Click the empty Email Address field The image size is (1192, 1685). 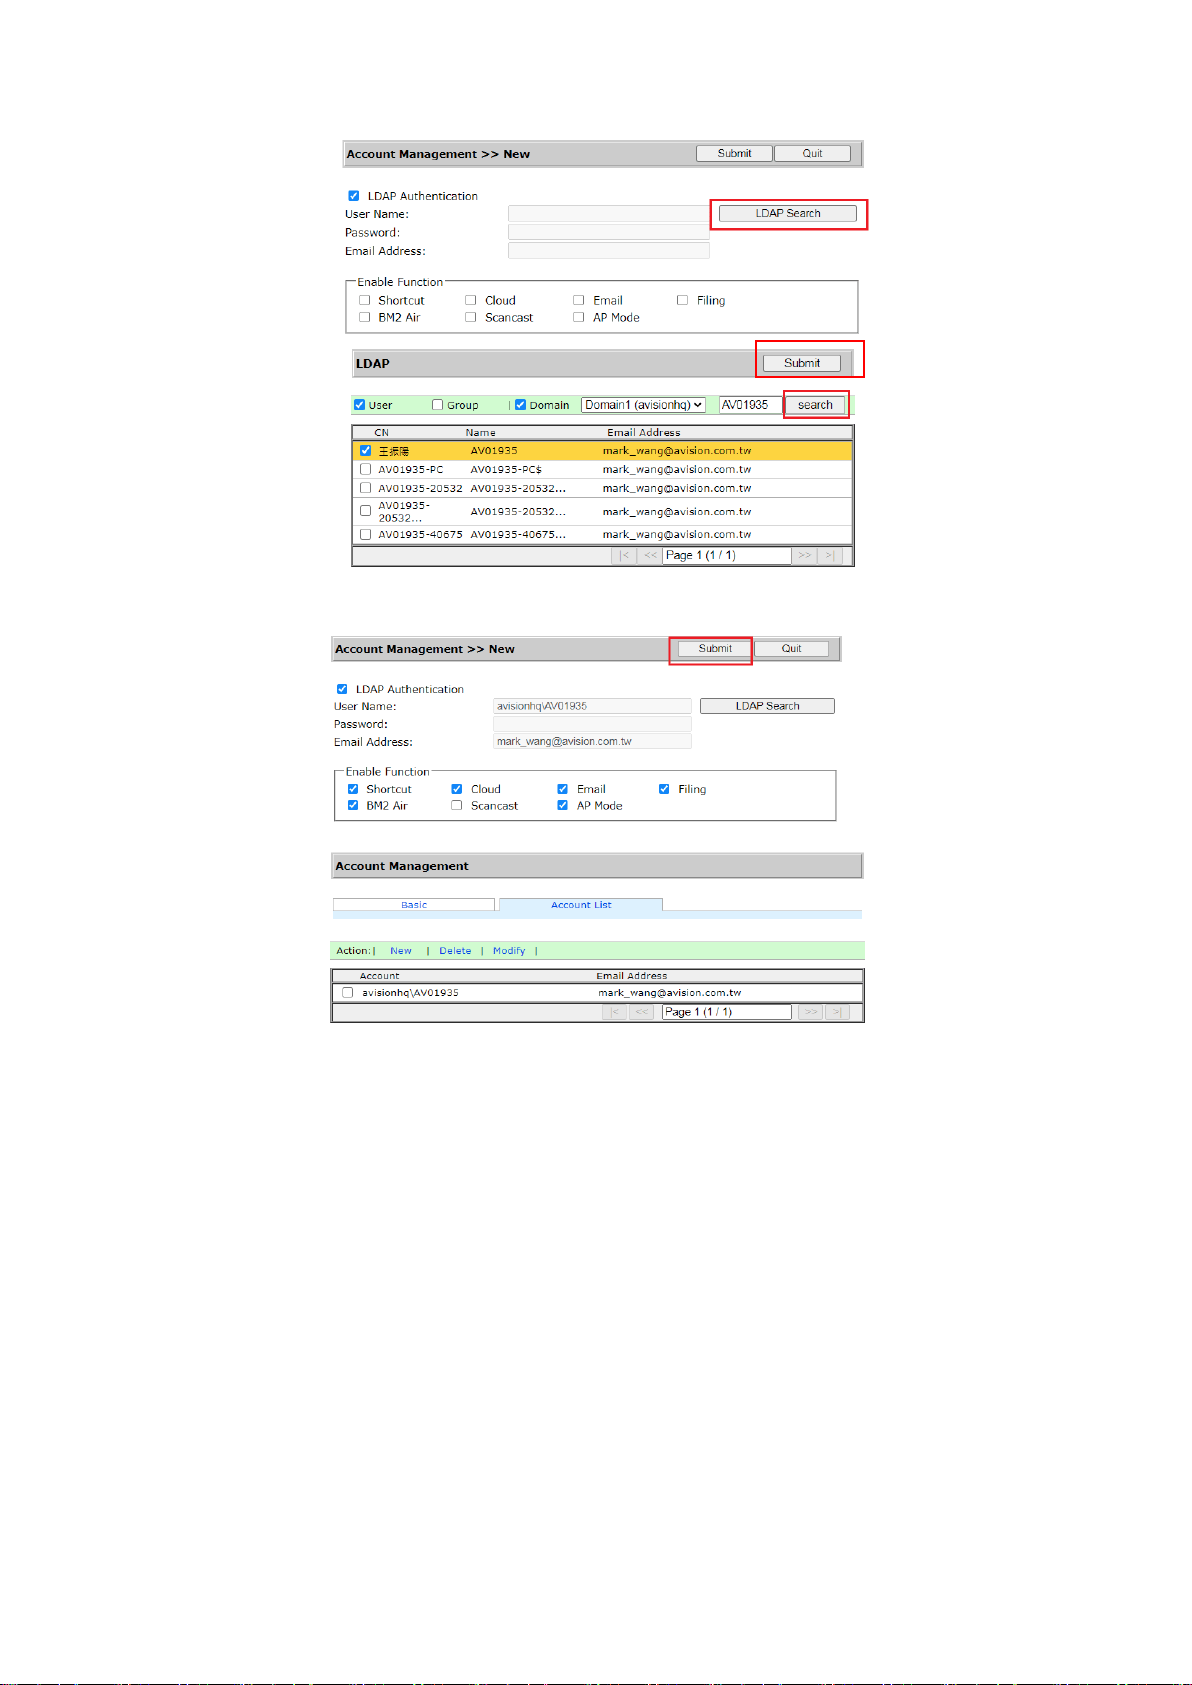click(609, 250)
